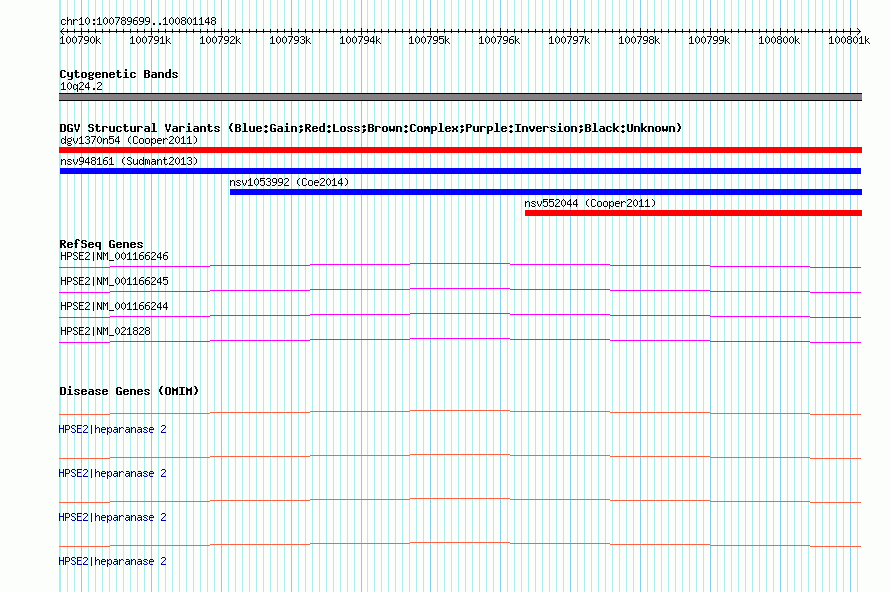Select the blue nsv948161 gain variant bar
The image size is (890, 592).
[x=460, y=171]
